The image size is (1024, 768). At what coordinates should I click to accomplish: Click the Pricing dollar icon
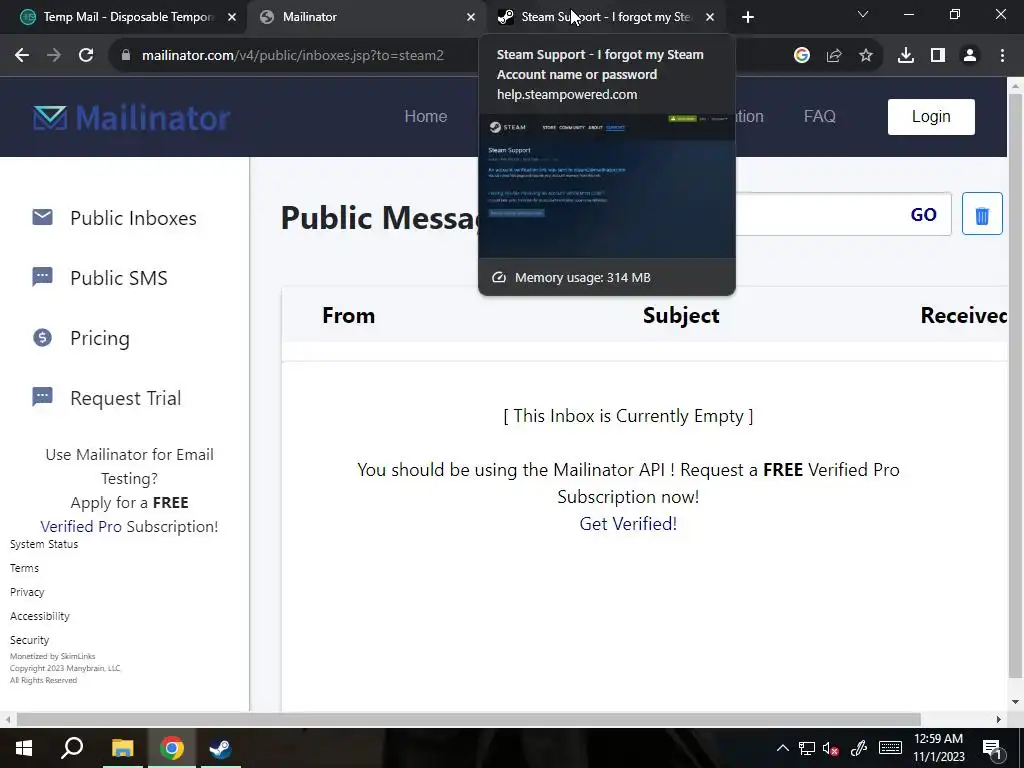click(42, 337)
